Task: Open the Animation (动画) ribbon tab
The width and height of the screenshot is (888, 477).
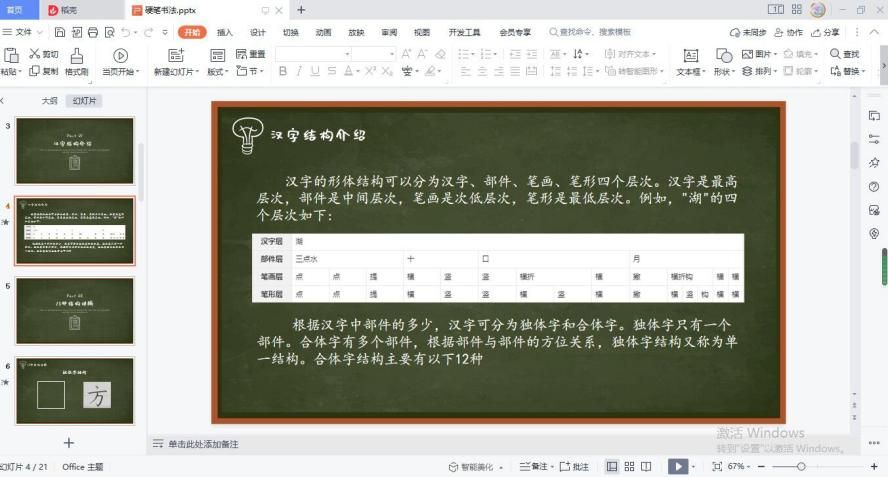Action: pos(323,32)
